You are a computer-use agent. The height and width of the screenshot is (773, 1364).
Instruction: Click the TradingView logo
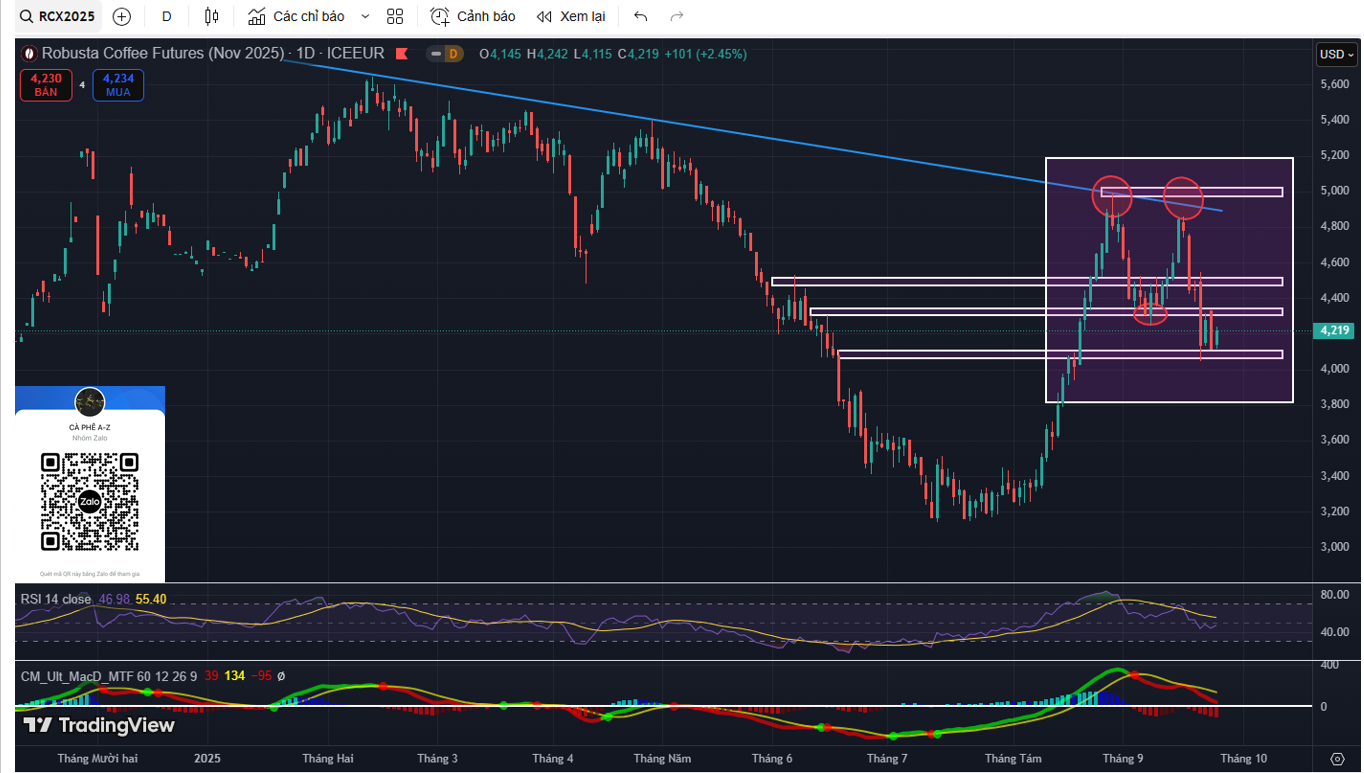(99, 725)
